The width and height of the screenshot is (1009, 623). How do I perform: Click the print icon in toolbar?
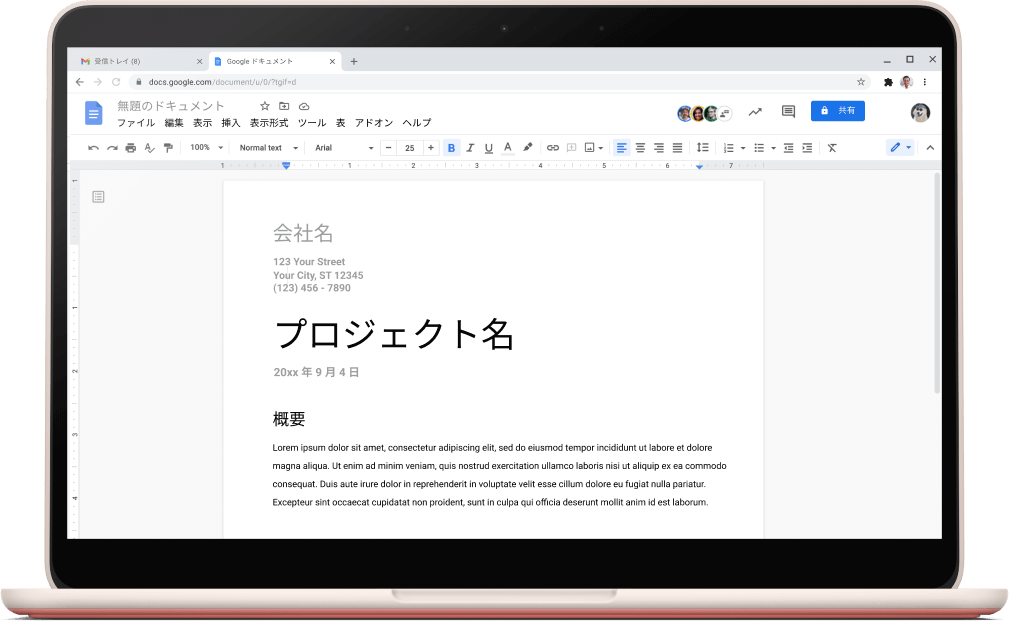click(x=130, y=148)
